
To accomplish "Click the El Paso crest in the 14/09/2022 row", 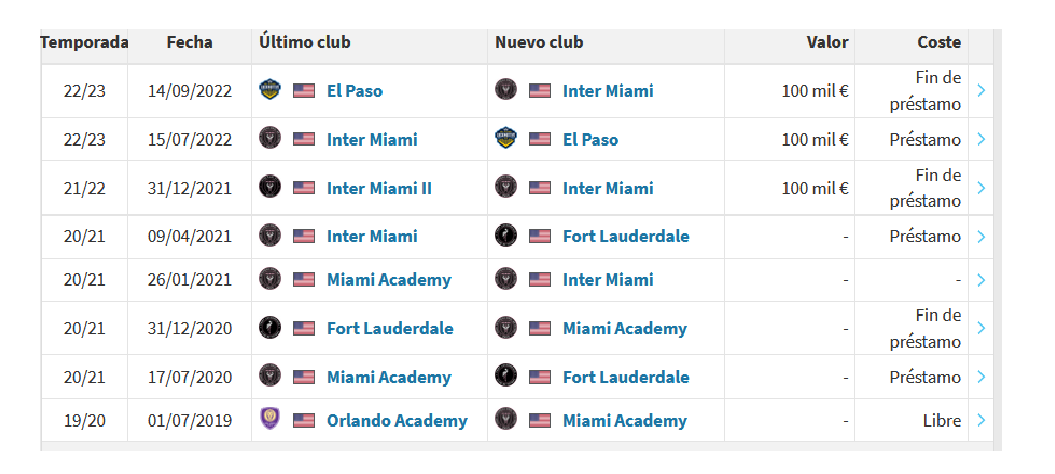I will click(269, 90).
